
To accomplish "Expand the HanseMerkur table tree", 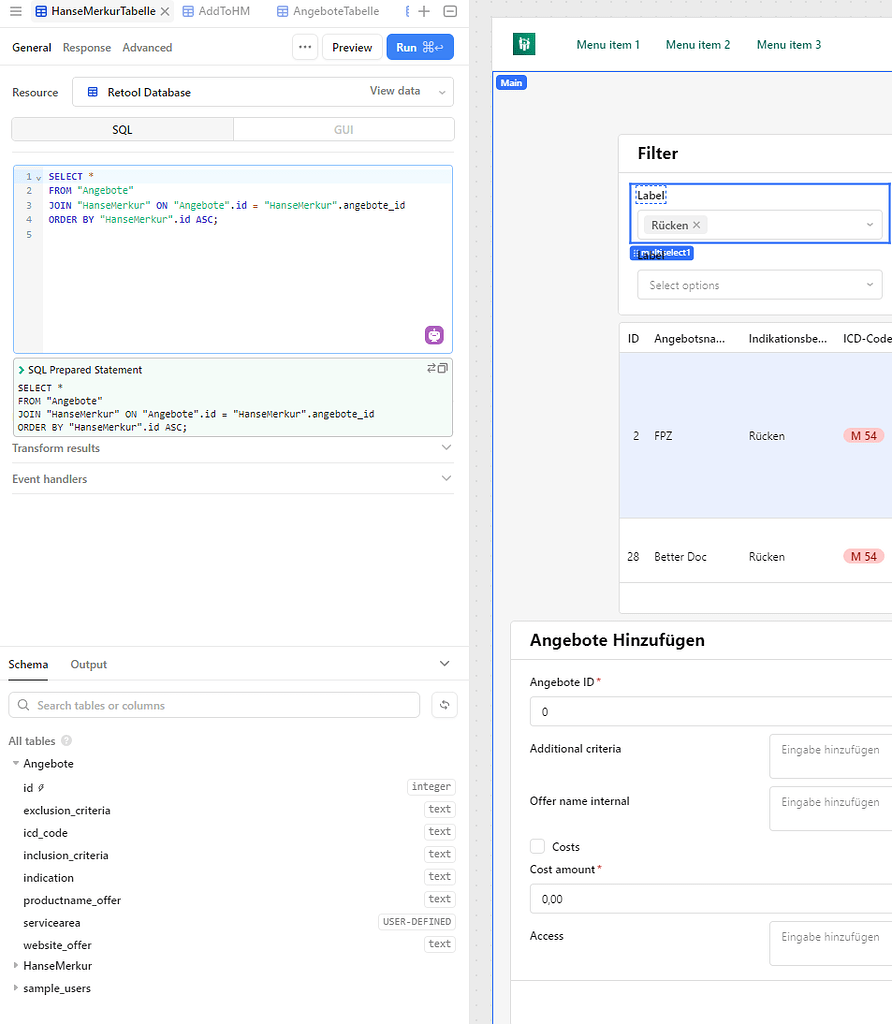I will click(16, 965).
